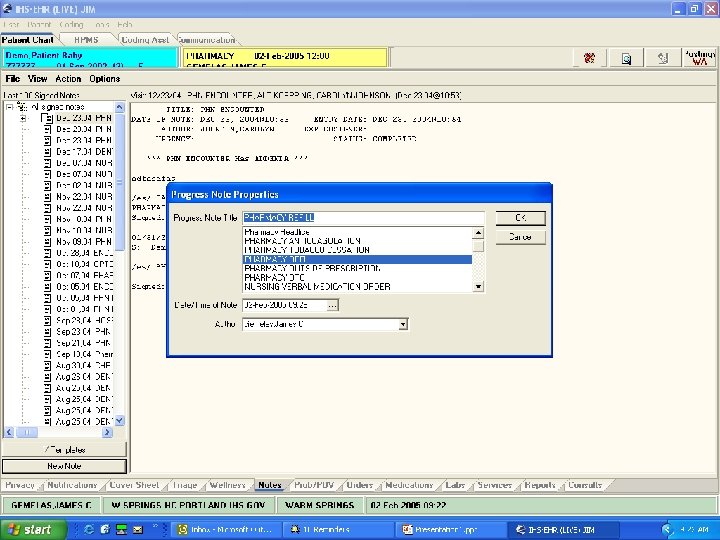Viewport: 720px width, 540px height.
Task: Click the red icon in the top toolbar
Action: pos(590,58)
